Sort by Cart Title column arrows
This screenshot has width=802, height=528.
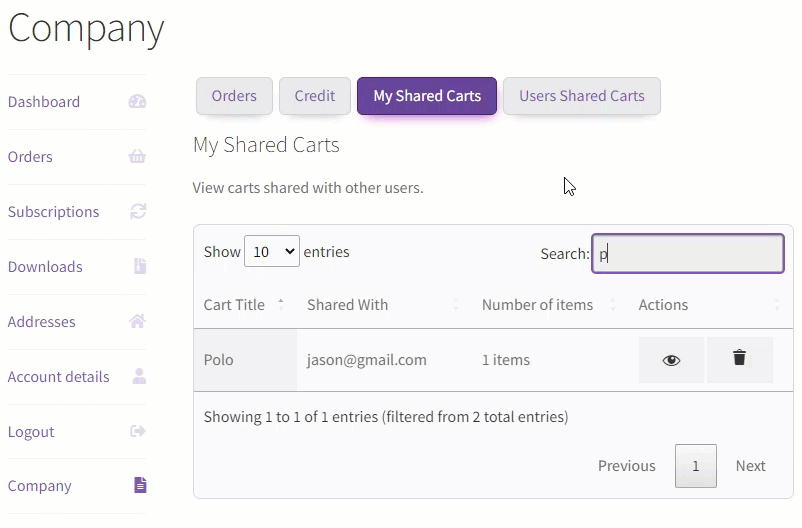281,304
